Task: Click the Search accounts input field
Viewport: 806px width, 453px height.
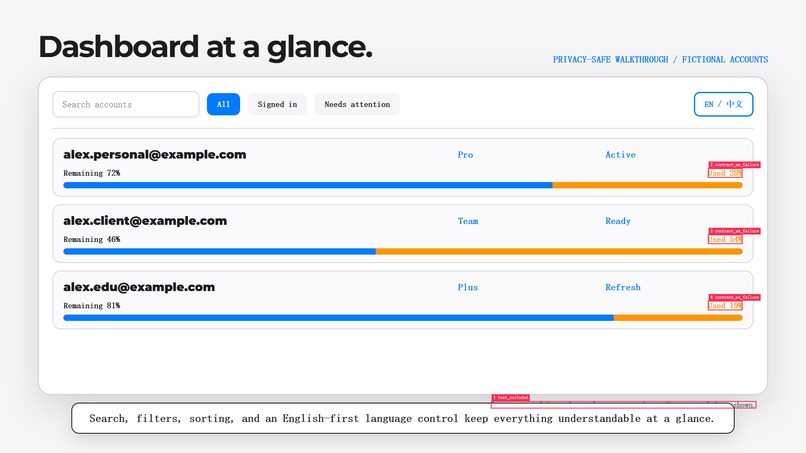Action: [125, 104]
